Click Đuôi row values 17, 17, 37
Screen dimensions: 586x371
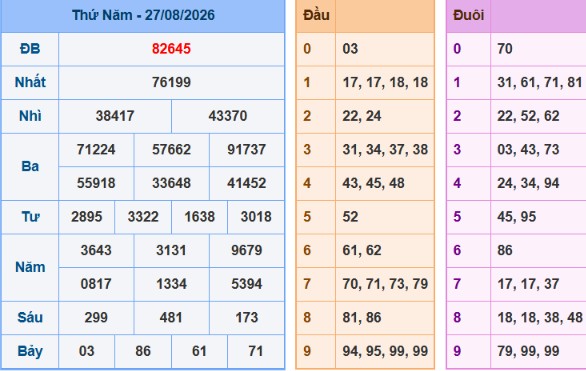[x=528, y=284]
